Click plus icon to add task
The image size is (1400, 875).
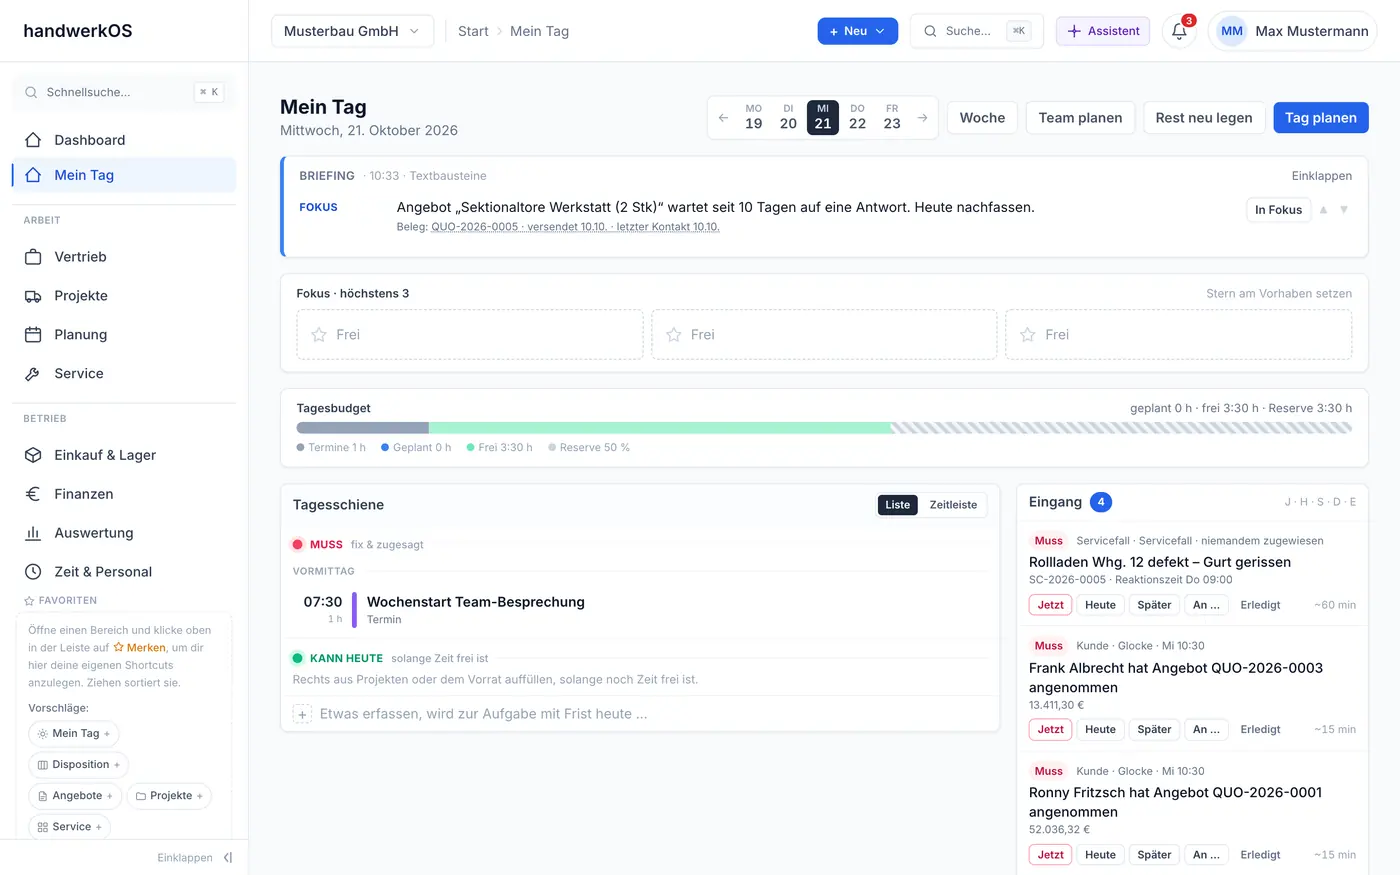(x=302, y=714)
